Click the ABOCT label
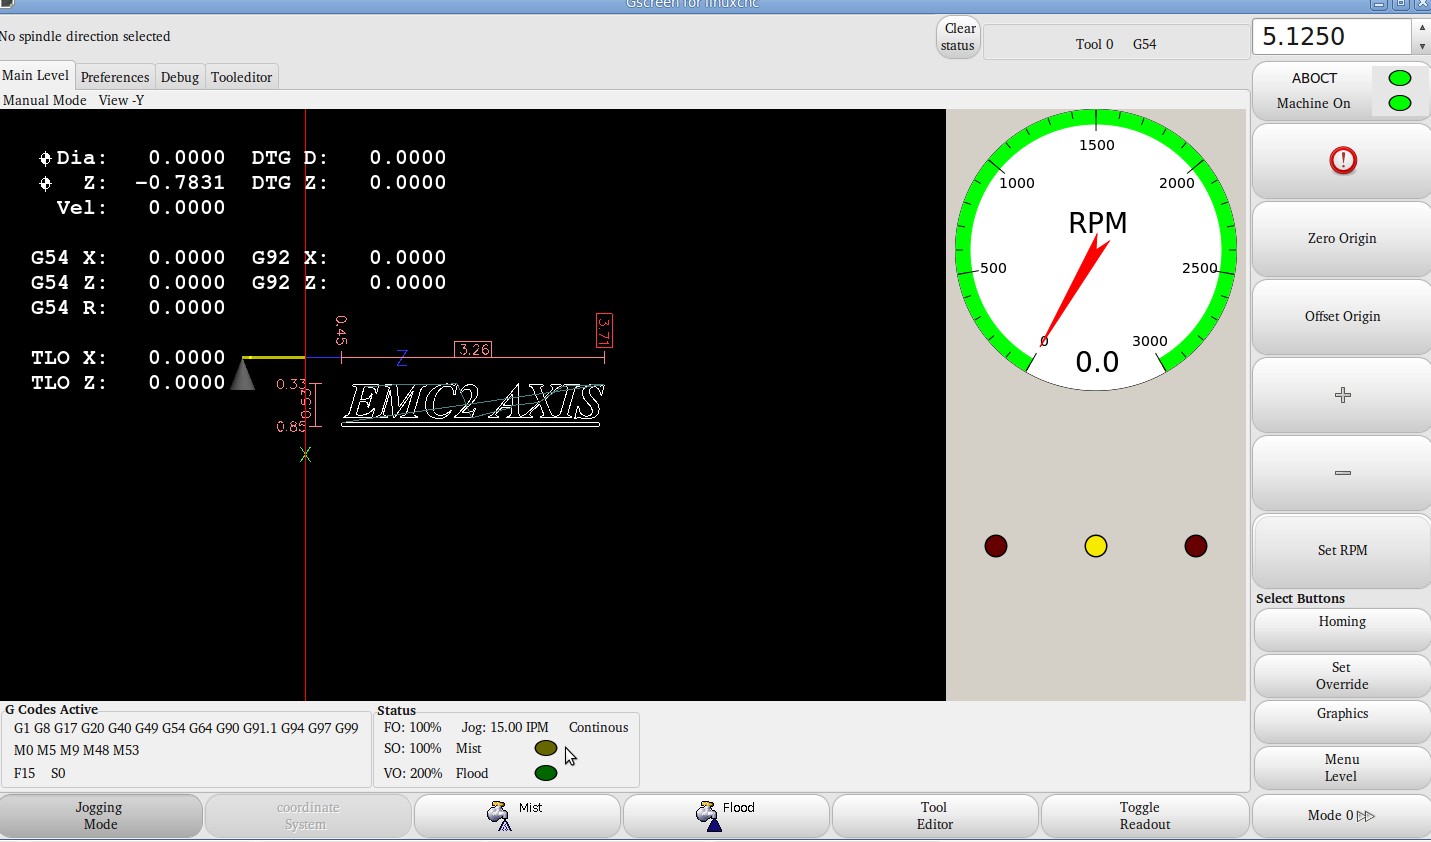 (x=1314, y=78)
